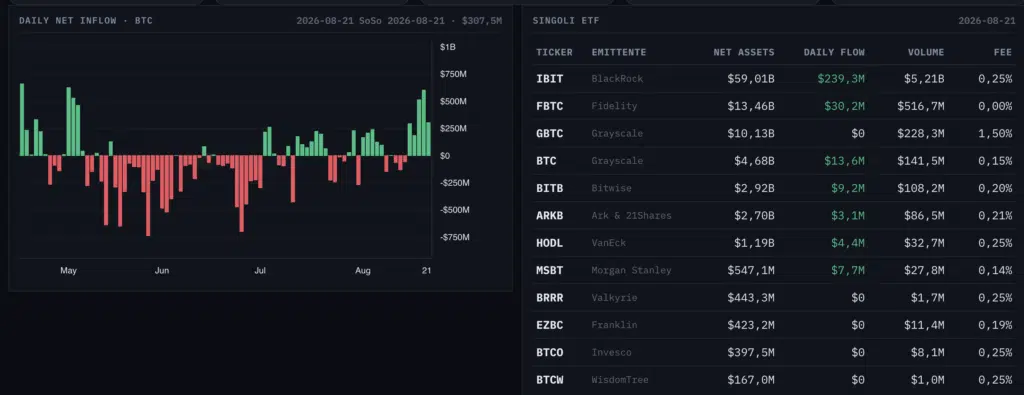Click ARKB daily flow $3,1M
Viewport: 1024px width, 395px height.
(x=848, y=215)
